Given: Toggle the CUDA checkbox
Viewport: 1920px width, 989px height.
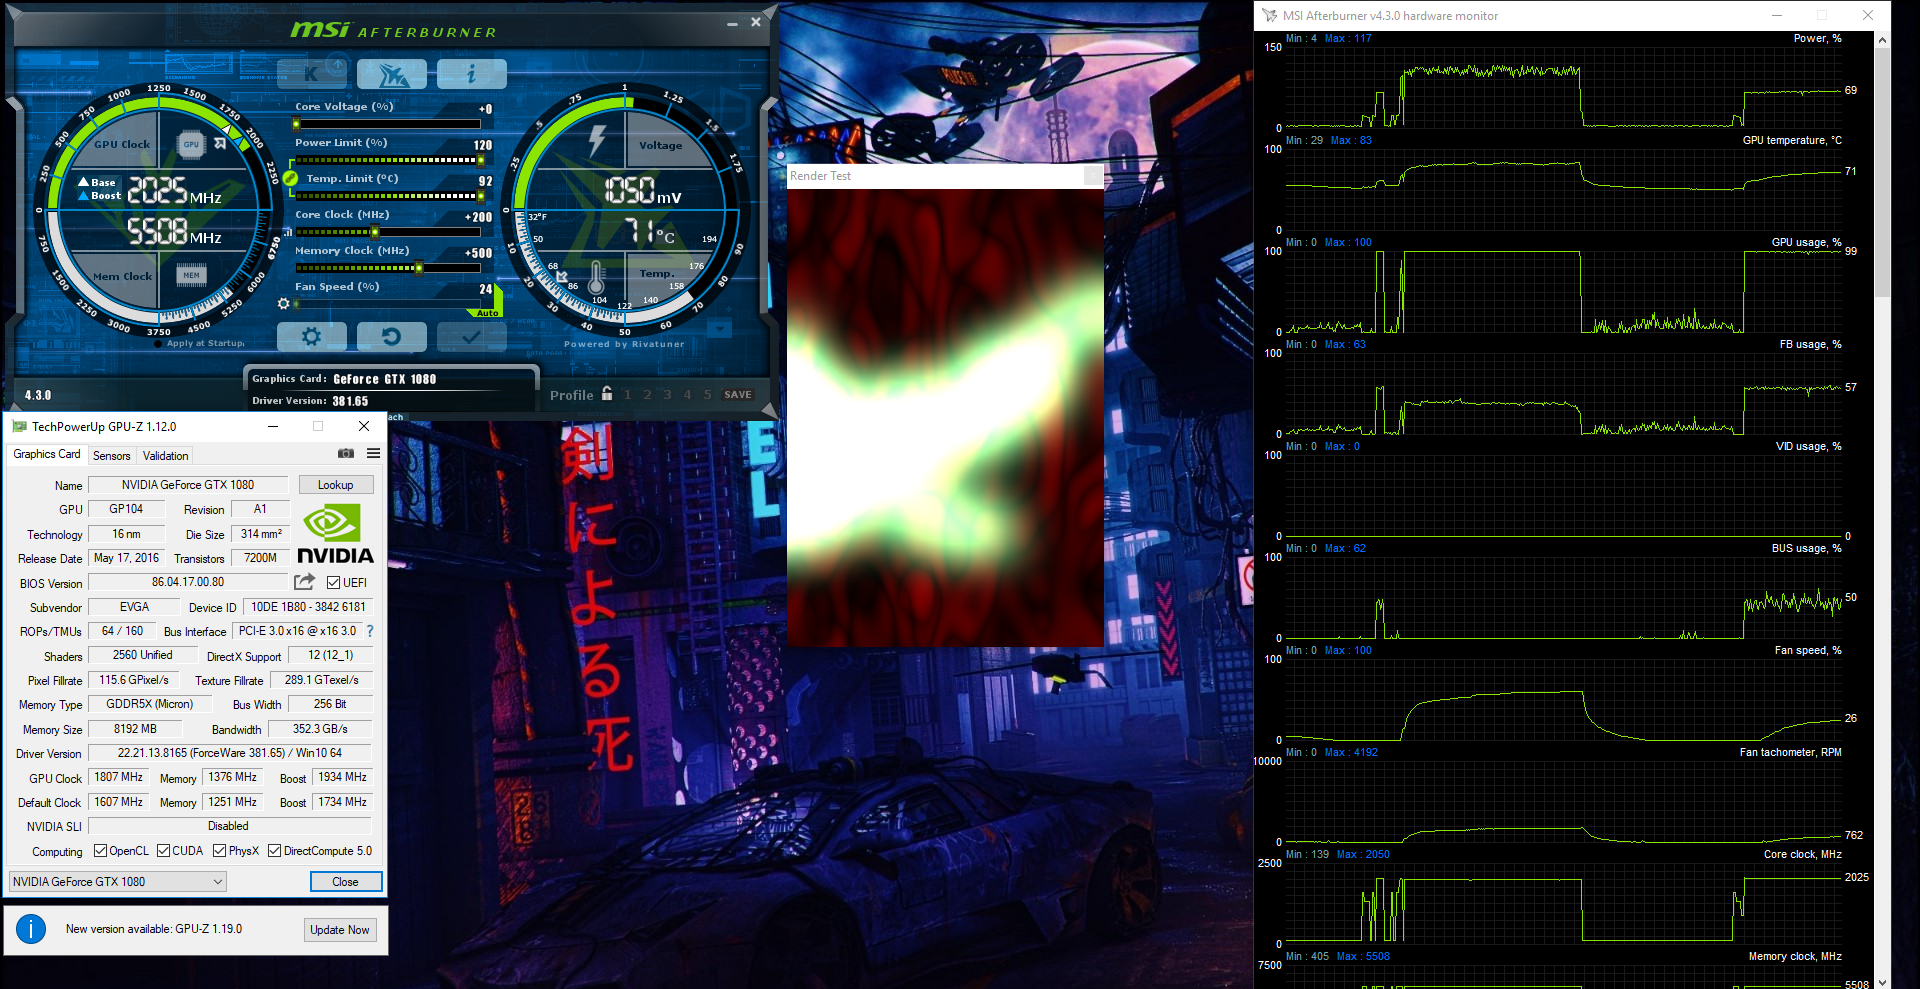Looking at the screenshot, I should tap(163, 851).
